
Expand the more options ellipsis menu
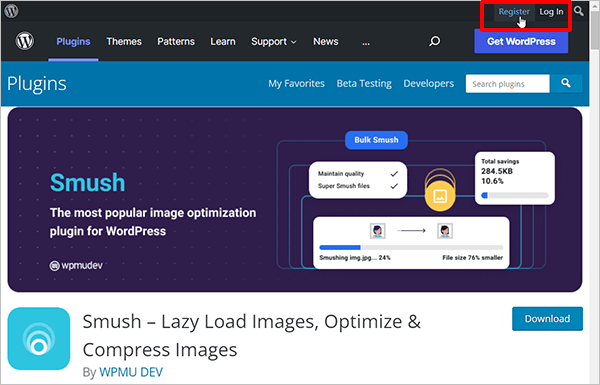[366, 42]
